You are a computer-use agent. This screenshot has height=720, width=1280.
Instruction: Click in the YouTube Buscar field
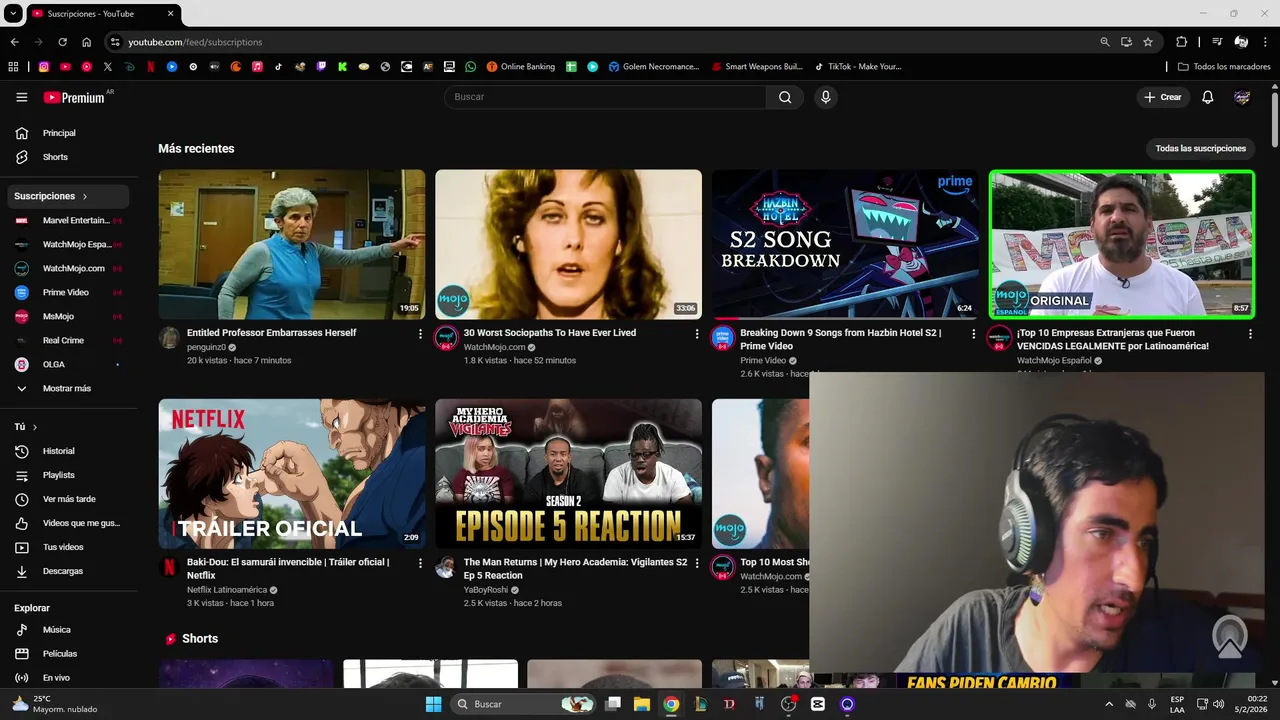(605, 97)
